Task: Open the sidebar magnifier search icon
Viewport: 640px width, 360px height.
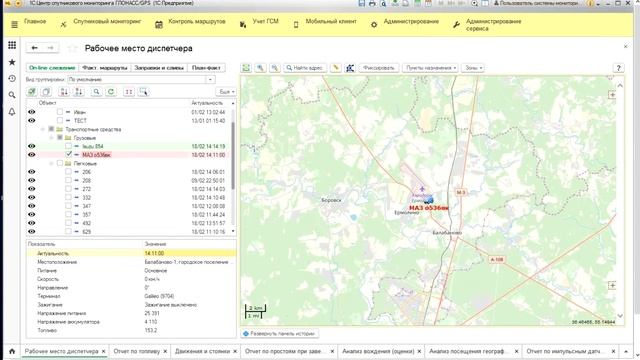Action: [x=12, y=95]
